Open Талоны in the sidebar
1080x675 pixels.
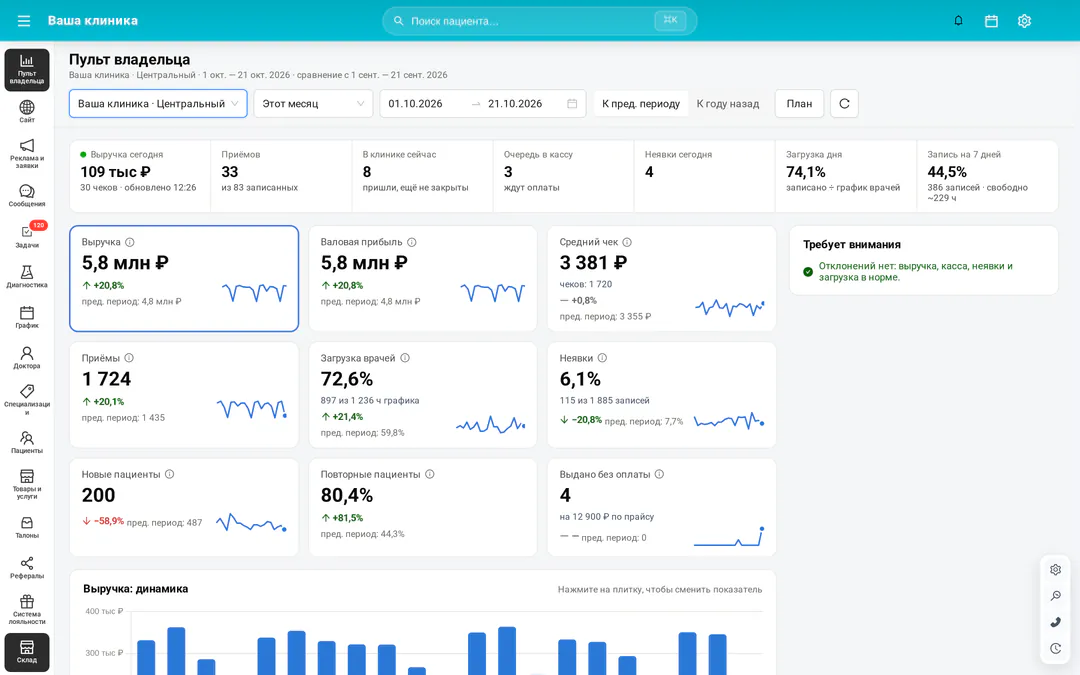(x=27, y=527)
